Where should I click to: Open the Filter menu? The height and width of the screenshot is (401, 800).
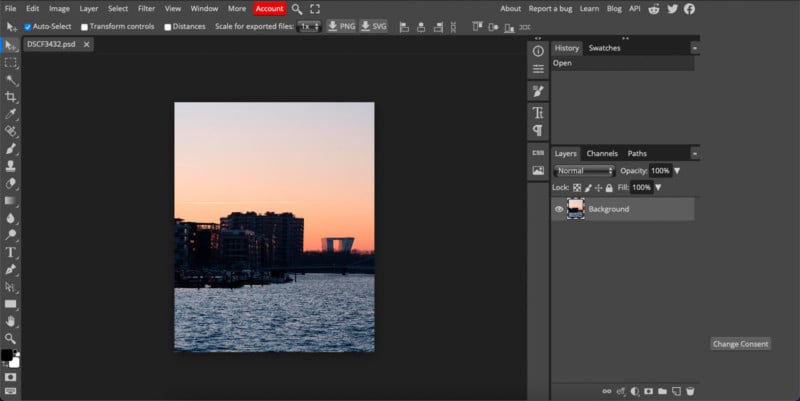tap(146, 8)
